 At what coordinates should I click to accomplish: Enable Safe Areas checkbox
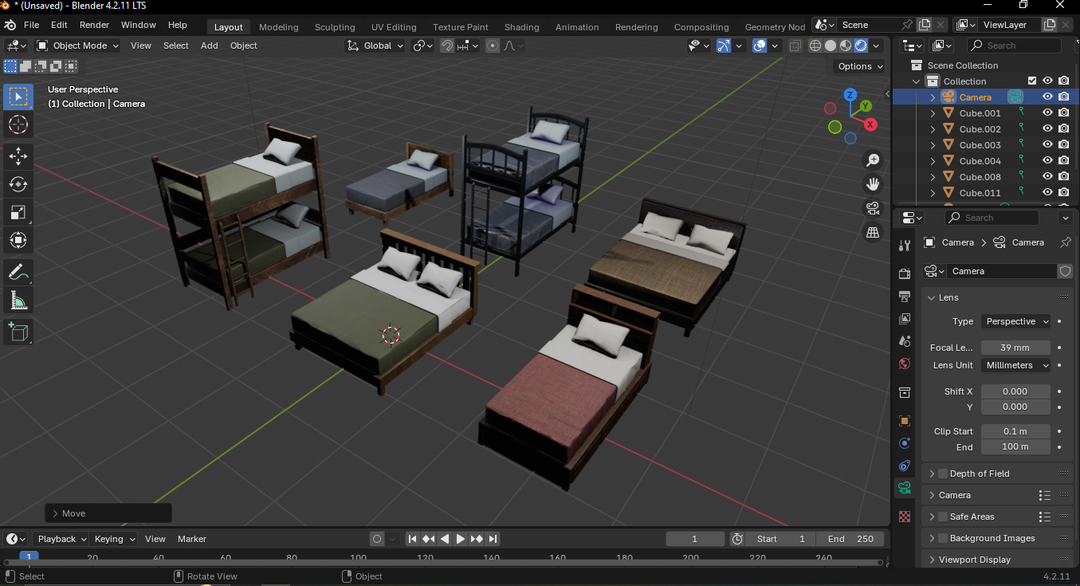[943, 516]
